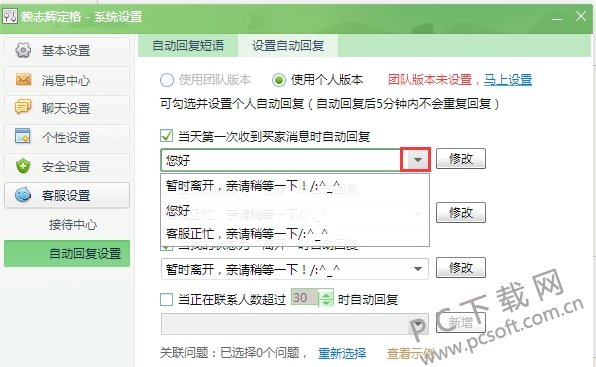Switch to 自动回复短语 tab
596x367 pixels.
188,46
